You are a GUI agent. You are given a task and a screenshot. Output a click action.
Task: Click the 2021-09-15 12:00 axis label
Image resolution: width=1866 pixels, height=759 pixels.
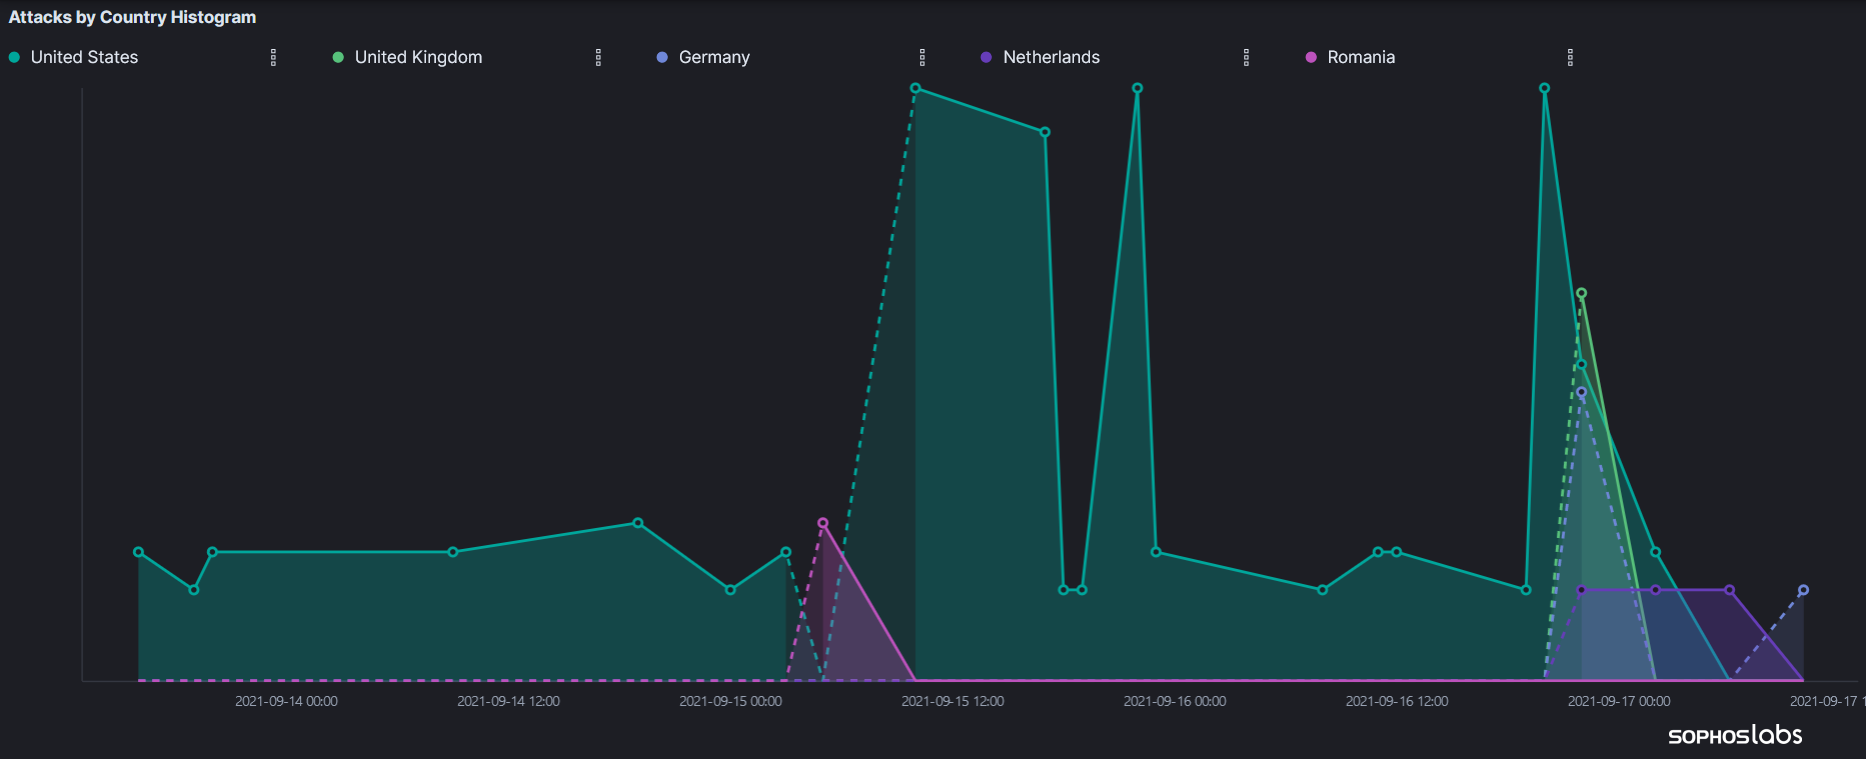[x=952, y=701]
